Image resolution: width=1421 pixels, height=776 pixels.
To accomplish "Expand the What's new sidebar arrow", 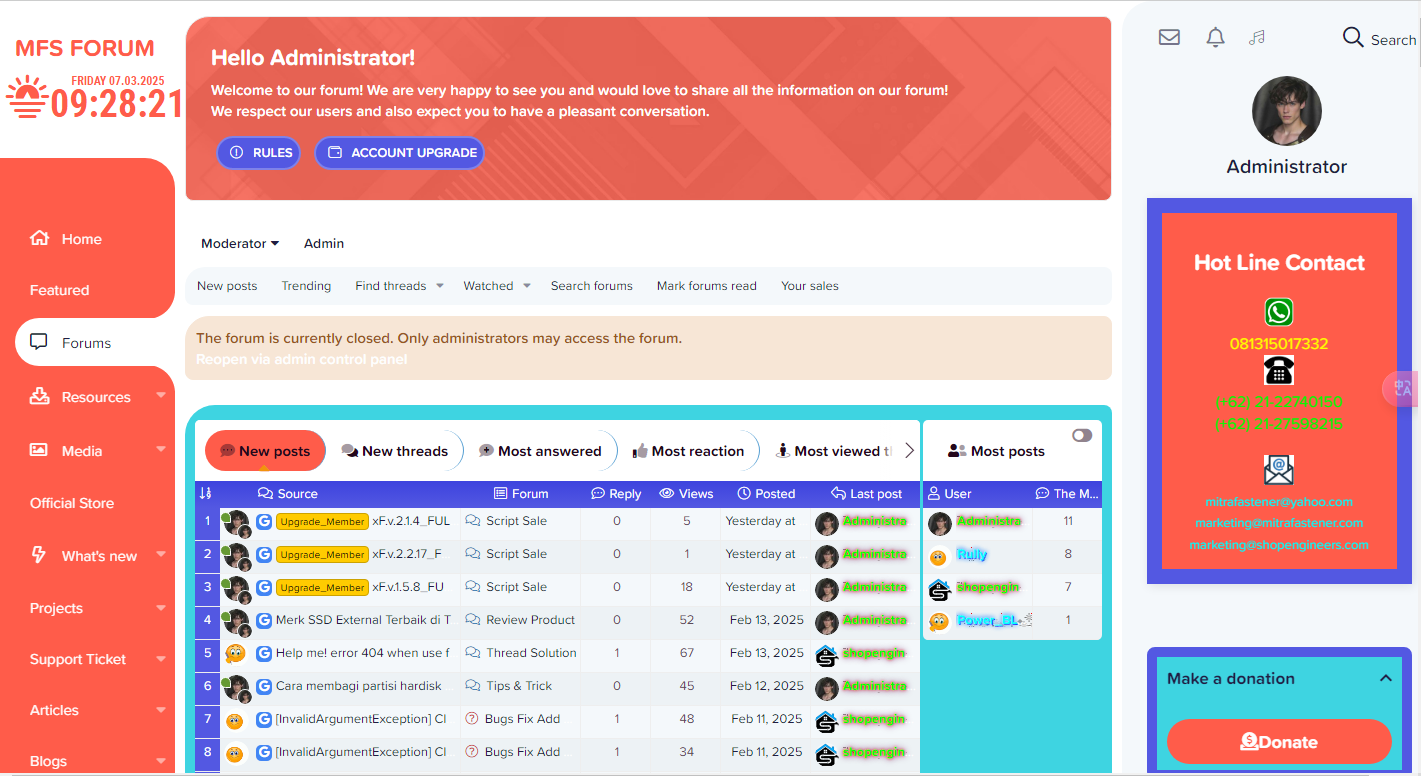I will [x=161, y=556].
